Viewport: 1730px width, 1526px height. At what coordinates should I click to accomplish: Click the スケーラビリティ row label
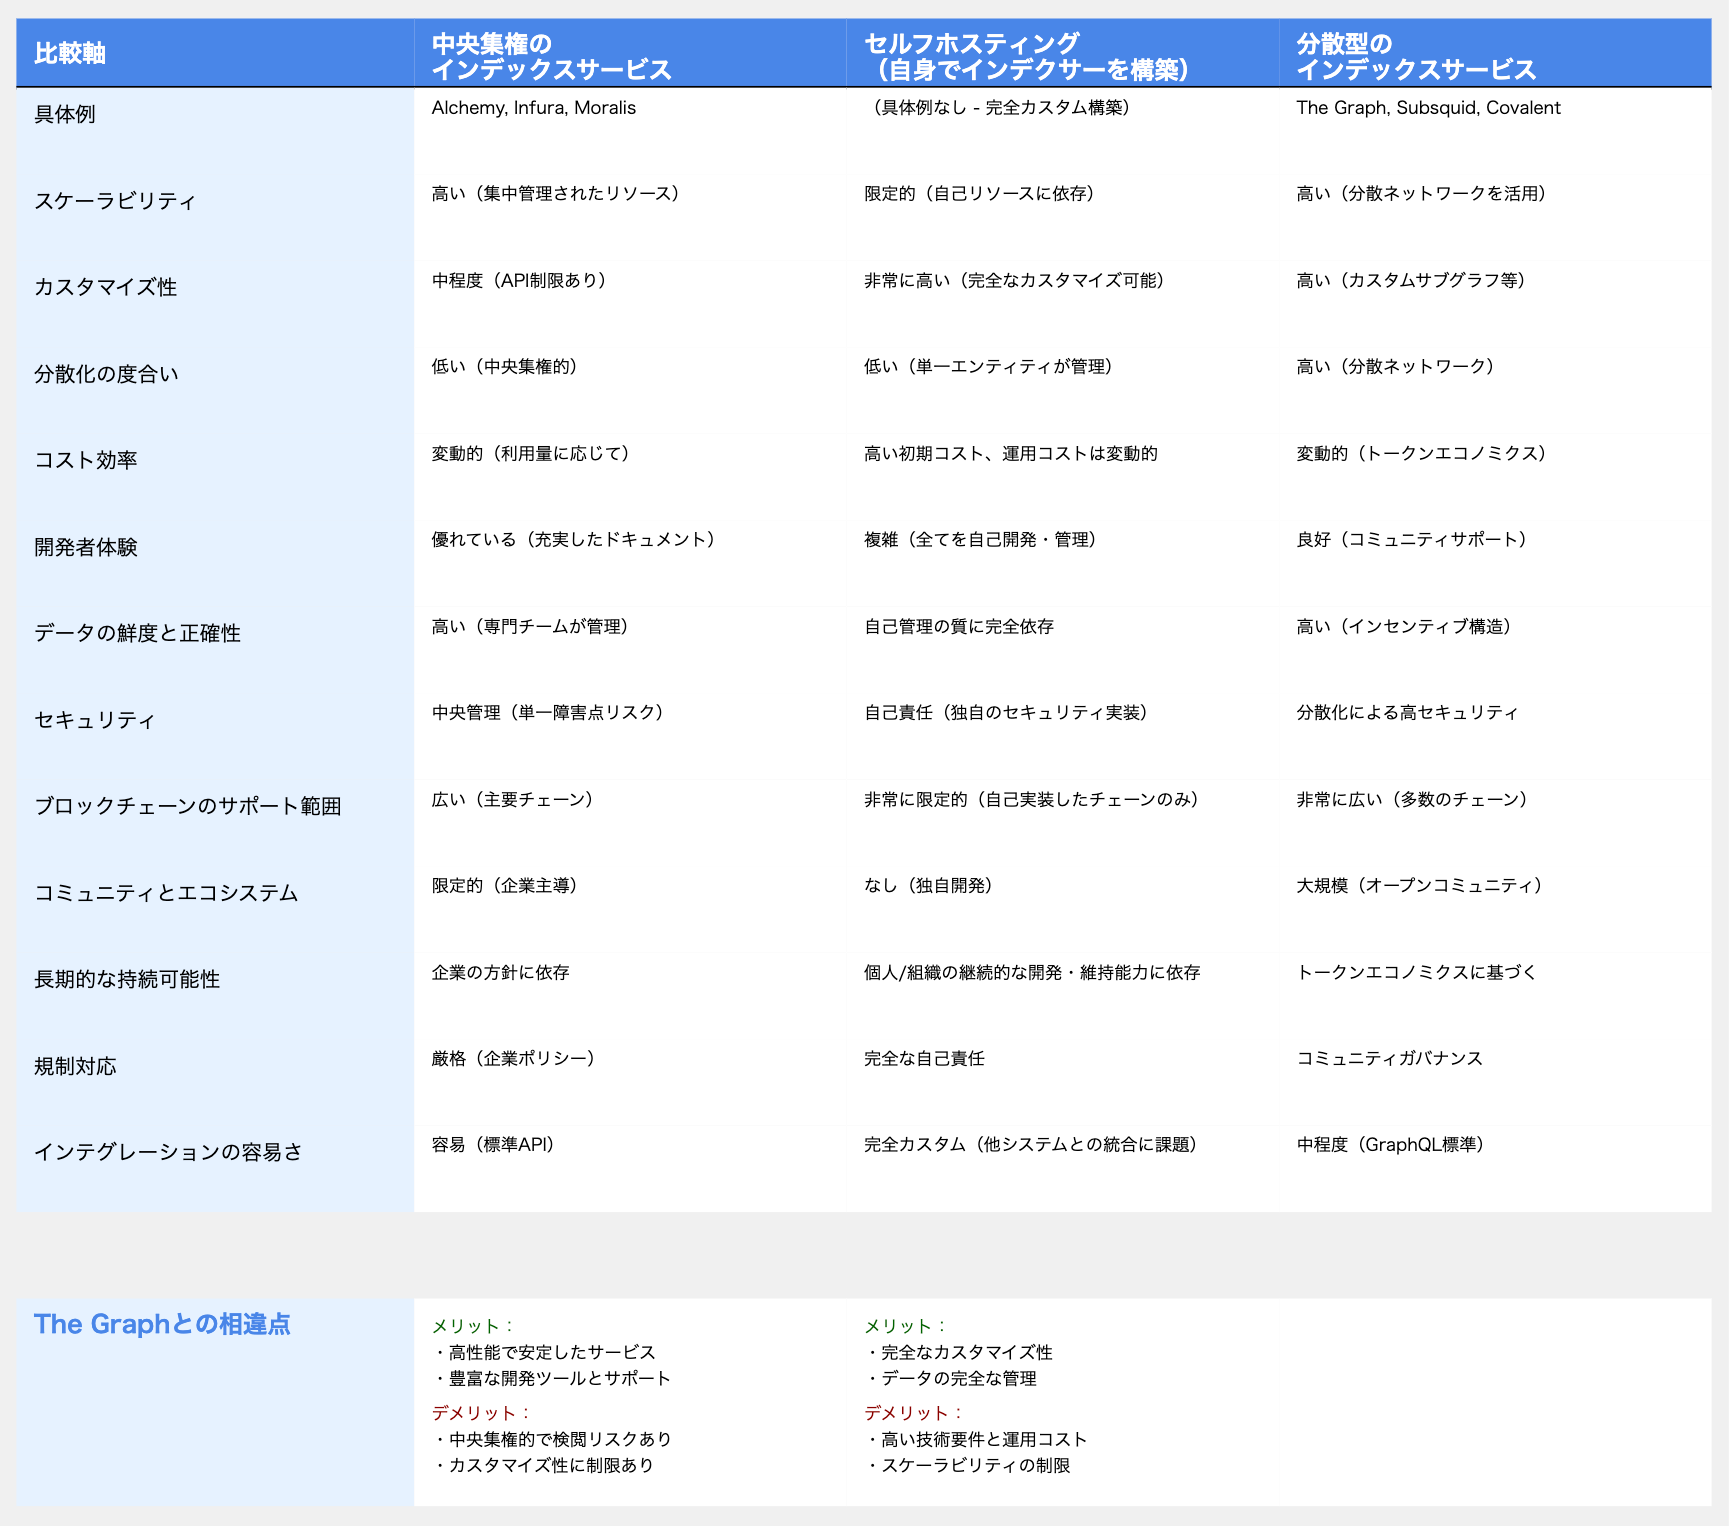click(115, 201)
